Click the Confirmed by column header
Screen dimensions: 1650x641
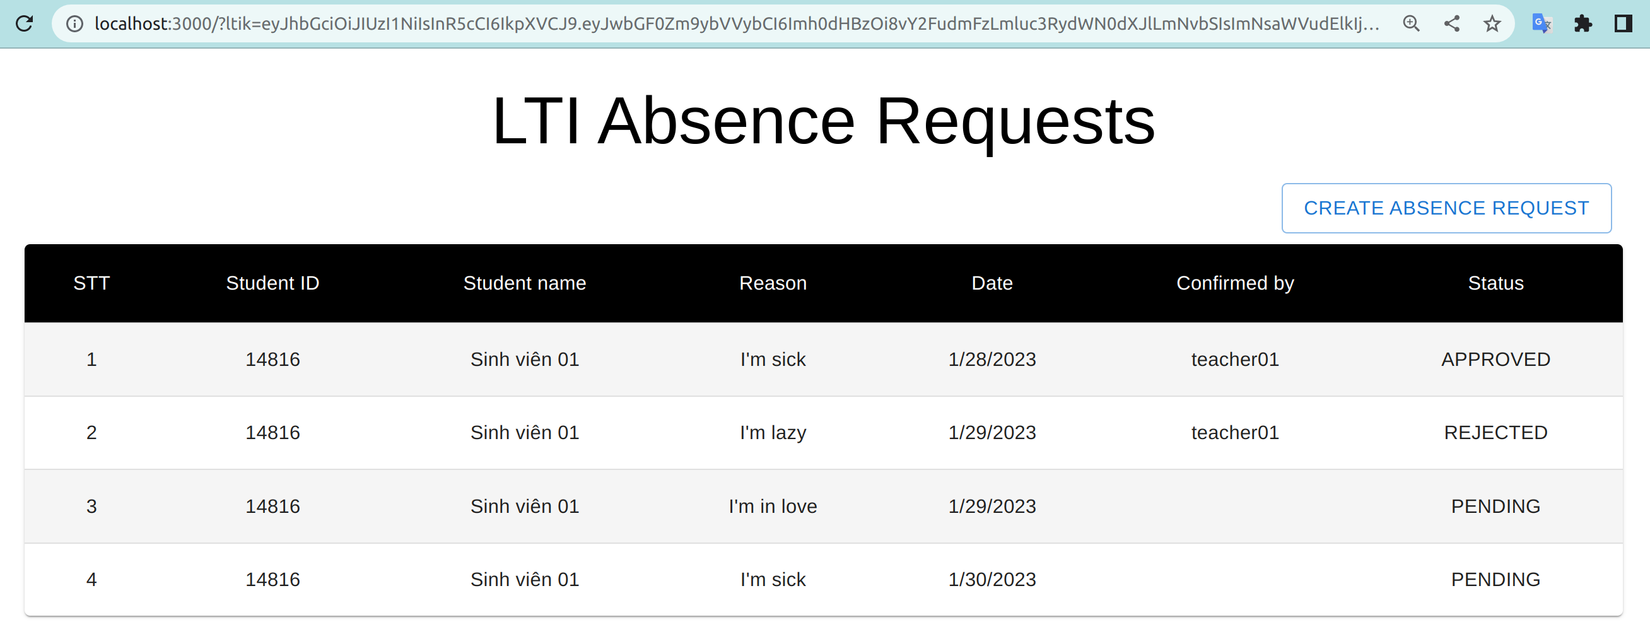[x=1235, y=283]
